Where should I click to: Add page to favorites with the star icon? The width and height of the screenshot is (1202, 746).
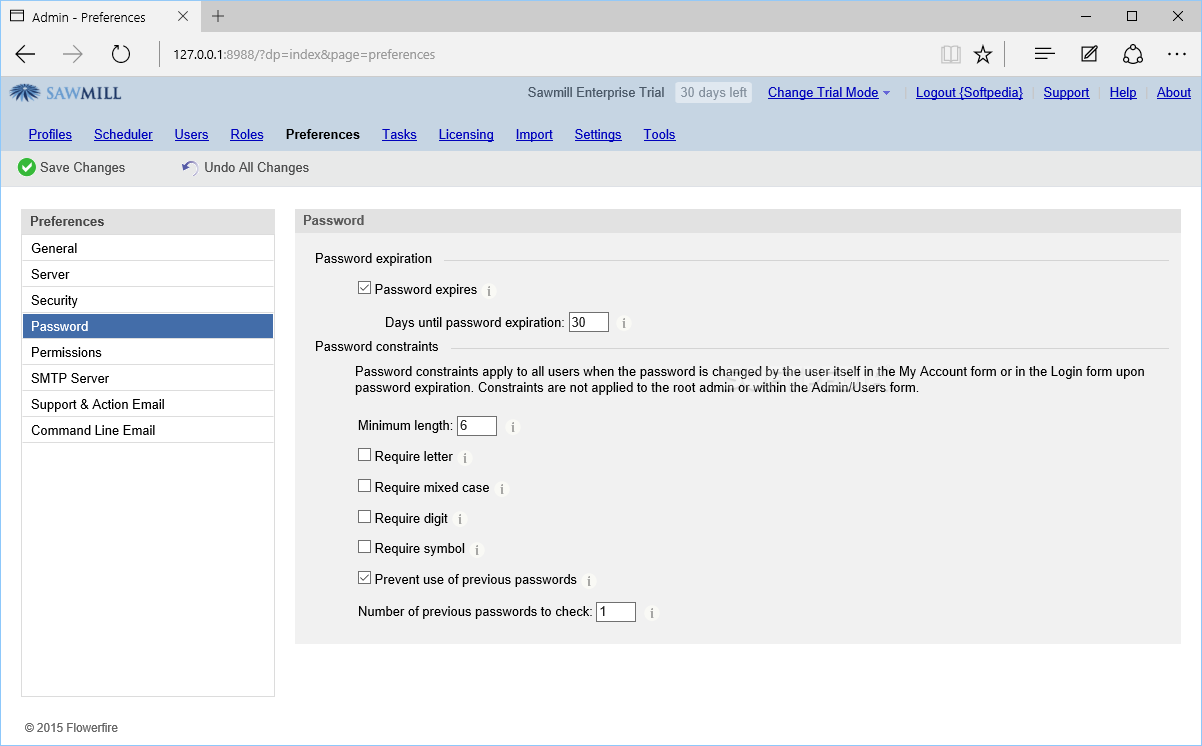point(983,54)
